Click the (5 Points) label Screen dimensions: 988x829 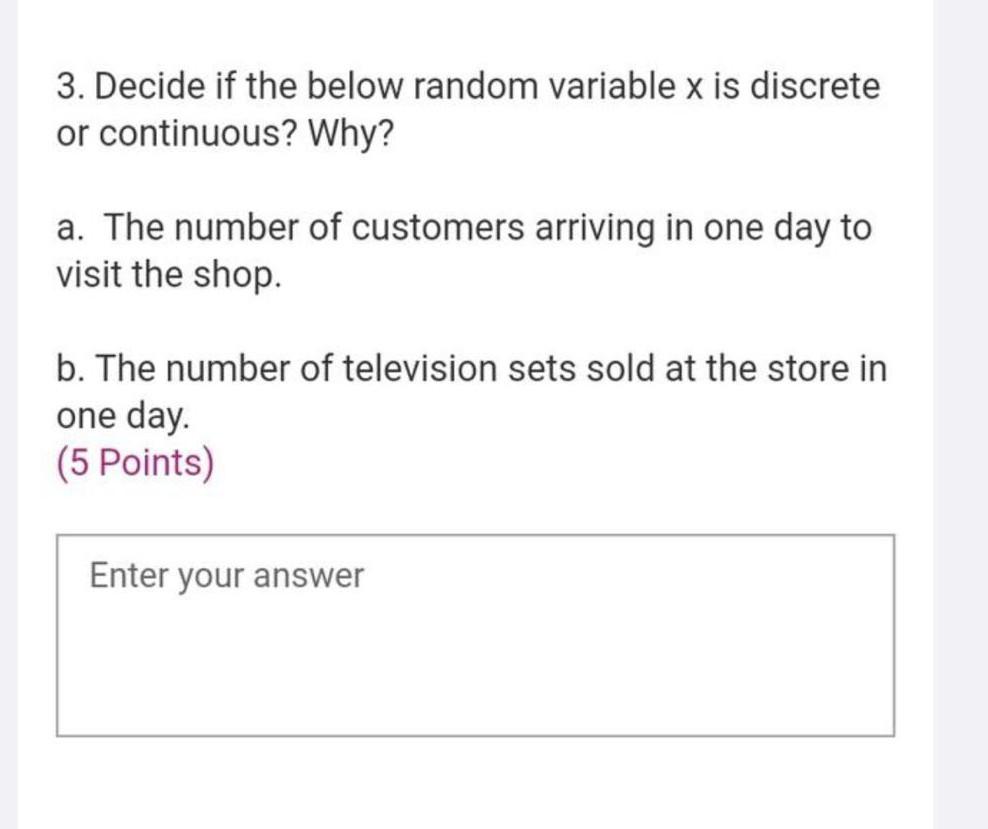click(x=135, y=462)
